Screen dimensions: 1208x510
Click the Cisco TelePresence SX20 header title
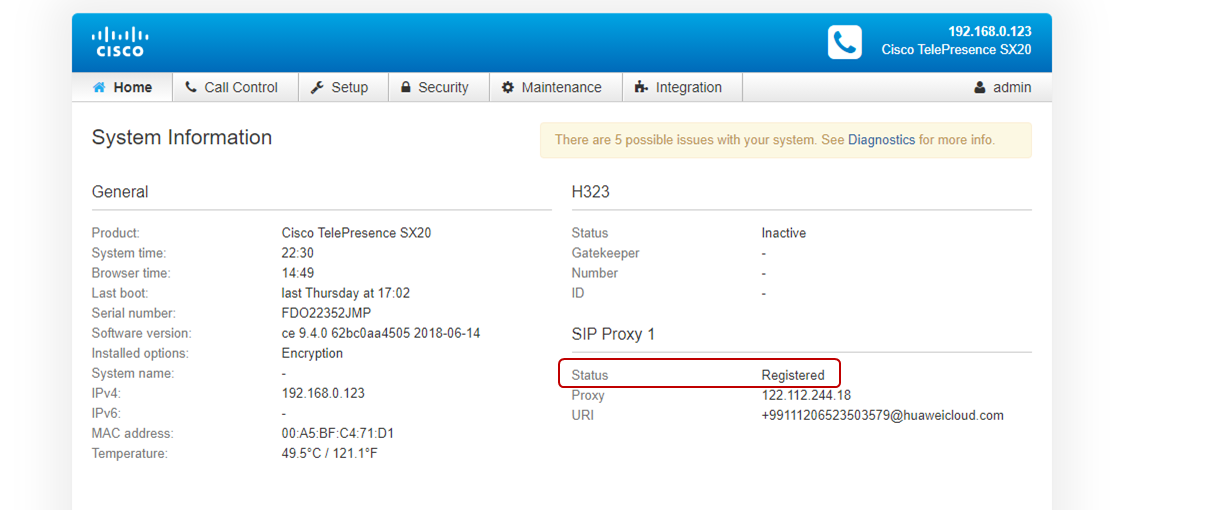(x=956, y=50)
